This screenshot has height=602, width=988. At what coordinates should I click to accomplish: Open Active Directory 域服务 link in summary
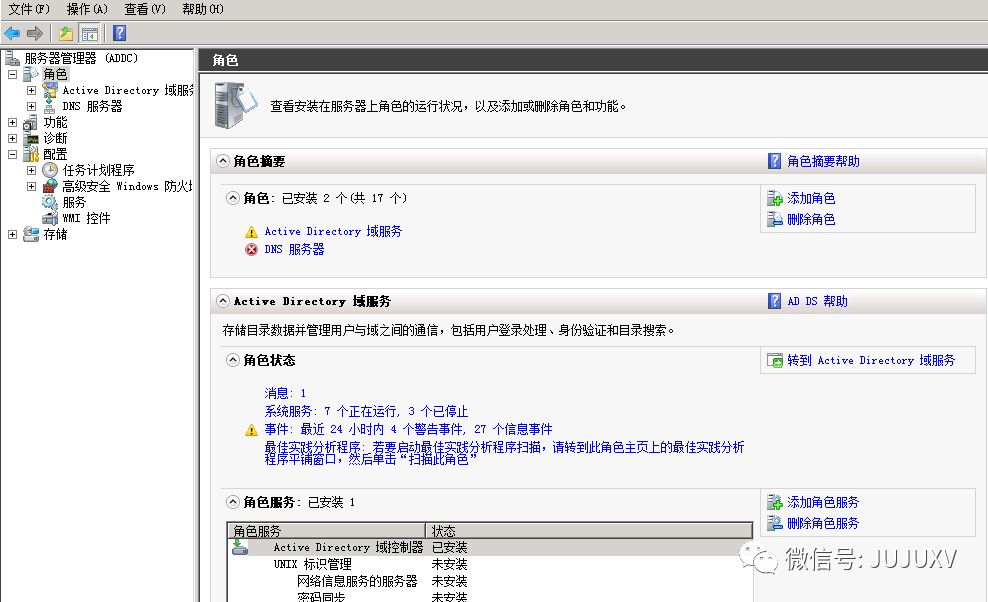click(333, 231)
